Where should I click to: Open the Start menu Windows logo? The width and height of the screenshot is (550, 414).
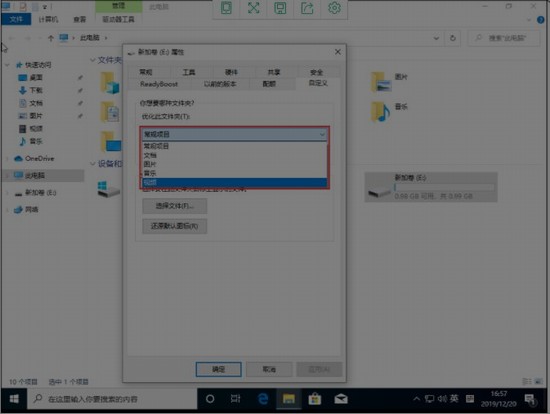[x=14, y=399]
